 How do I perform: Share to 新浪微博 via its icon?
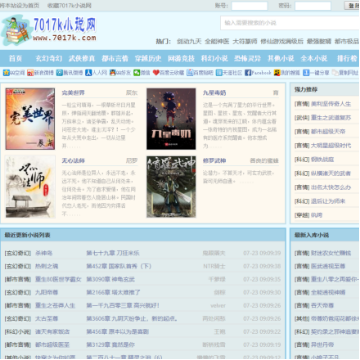click(x=30, y=72)
